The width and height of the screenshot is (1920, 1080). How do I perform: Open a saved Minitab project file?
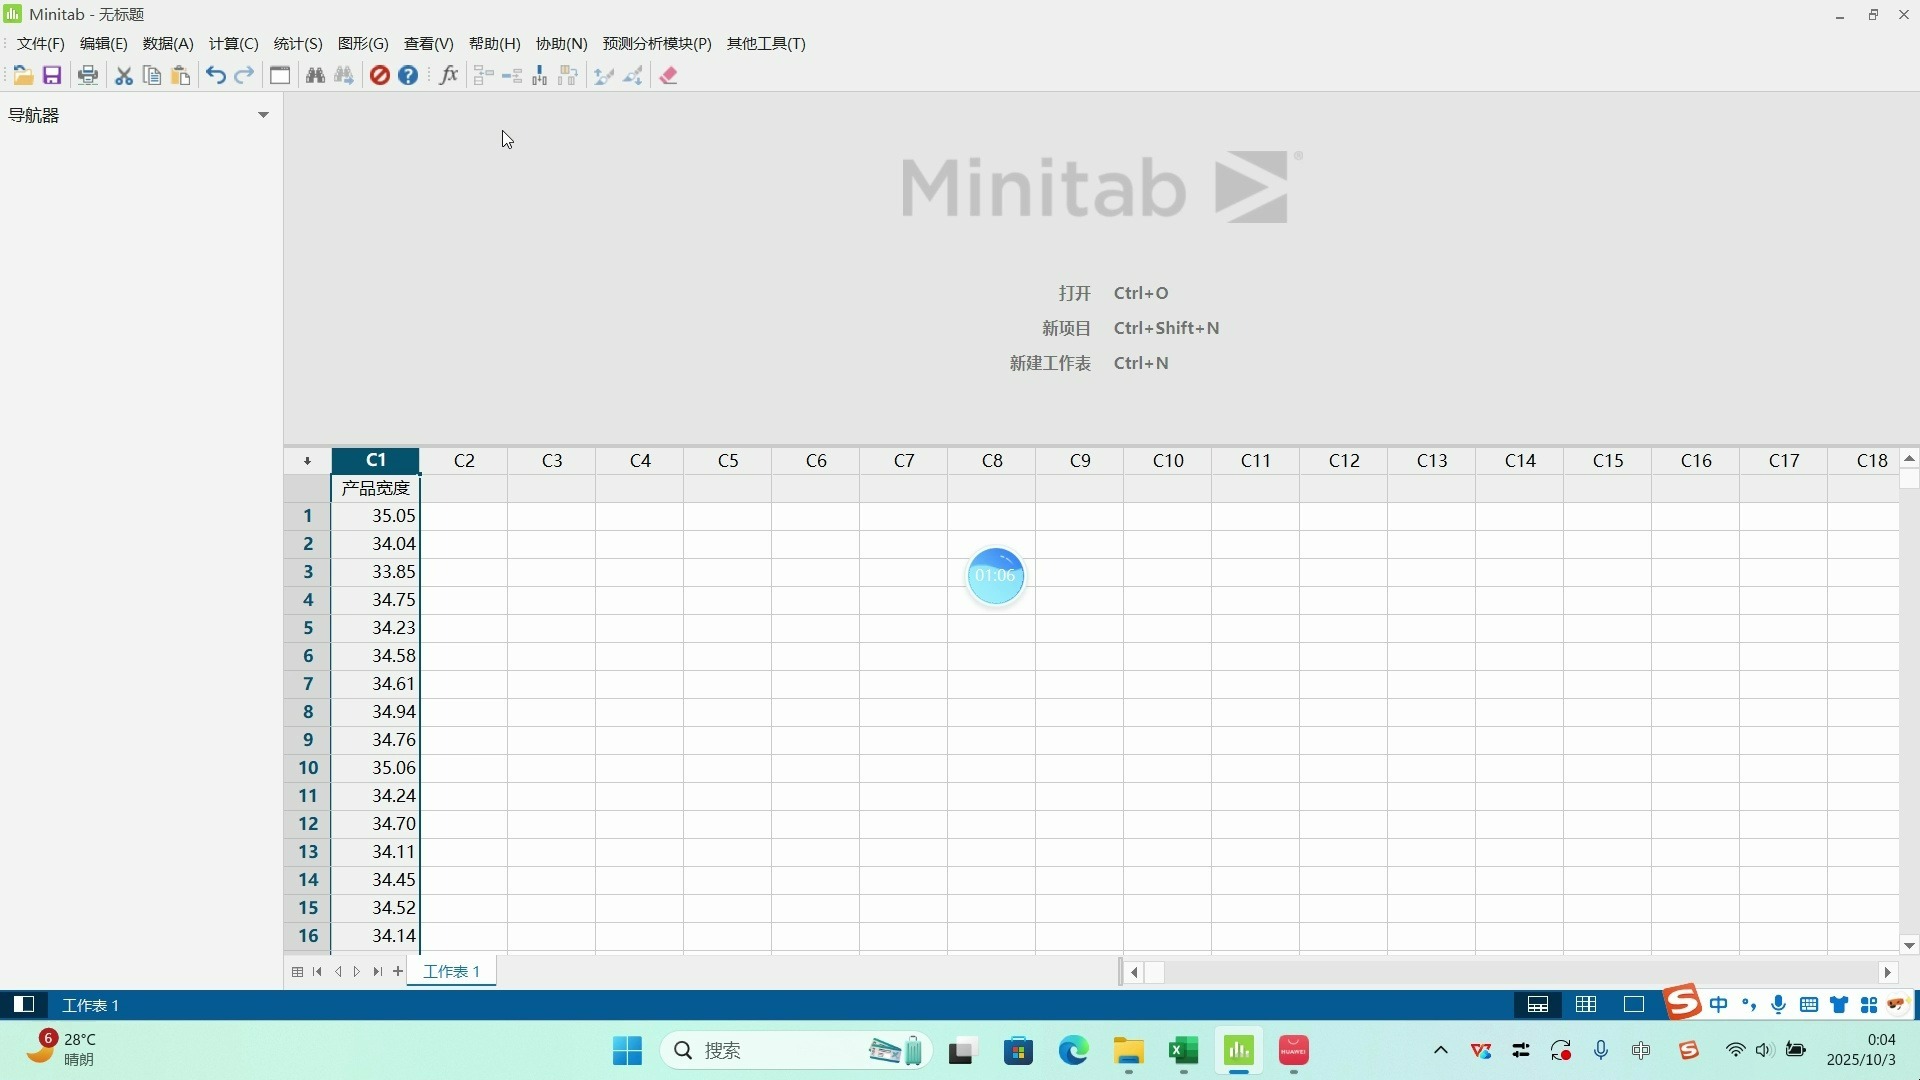click(x=24, y=75)
